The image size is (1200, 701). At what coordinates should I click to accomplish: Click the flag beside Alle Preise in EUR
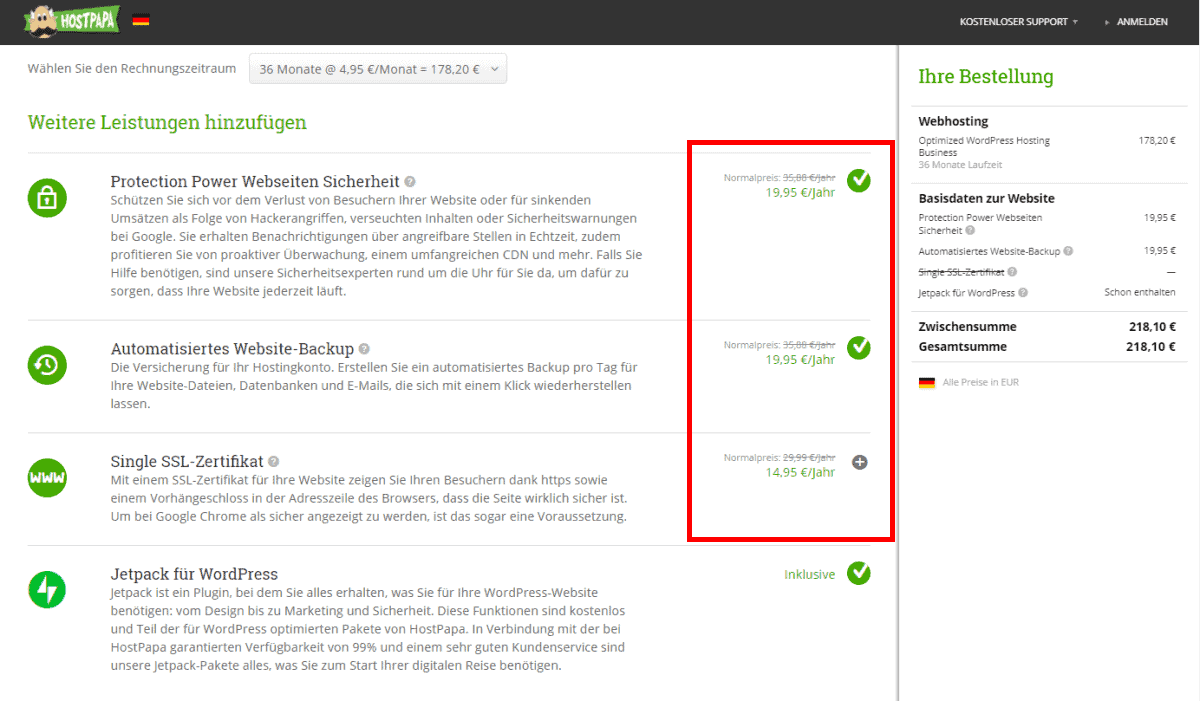pyautogui.click(x=927, y=383)
